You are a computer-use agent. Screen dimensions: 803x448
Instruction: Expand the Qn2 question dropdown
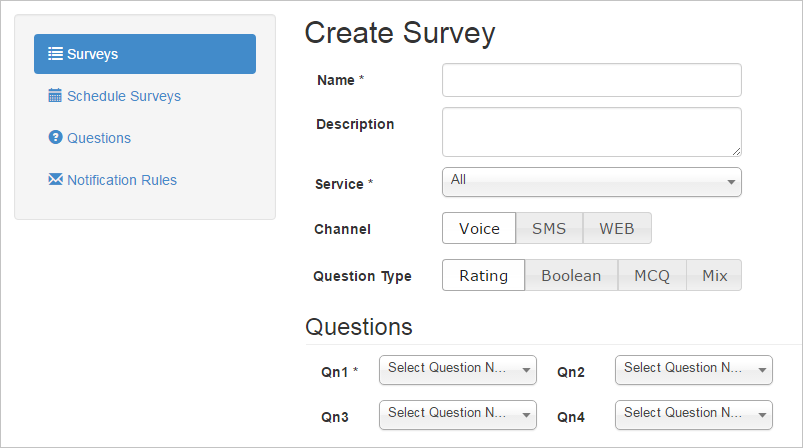(x=693, y=370)
